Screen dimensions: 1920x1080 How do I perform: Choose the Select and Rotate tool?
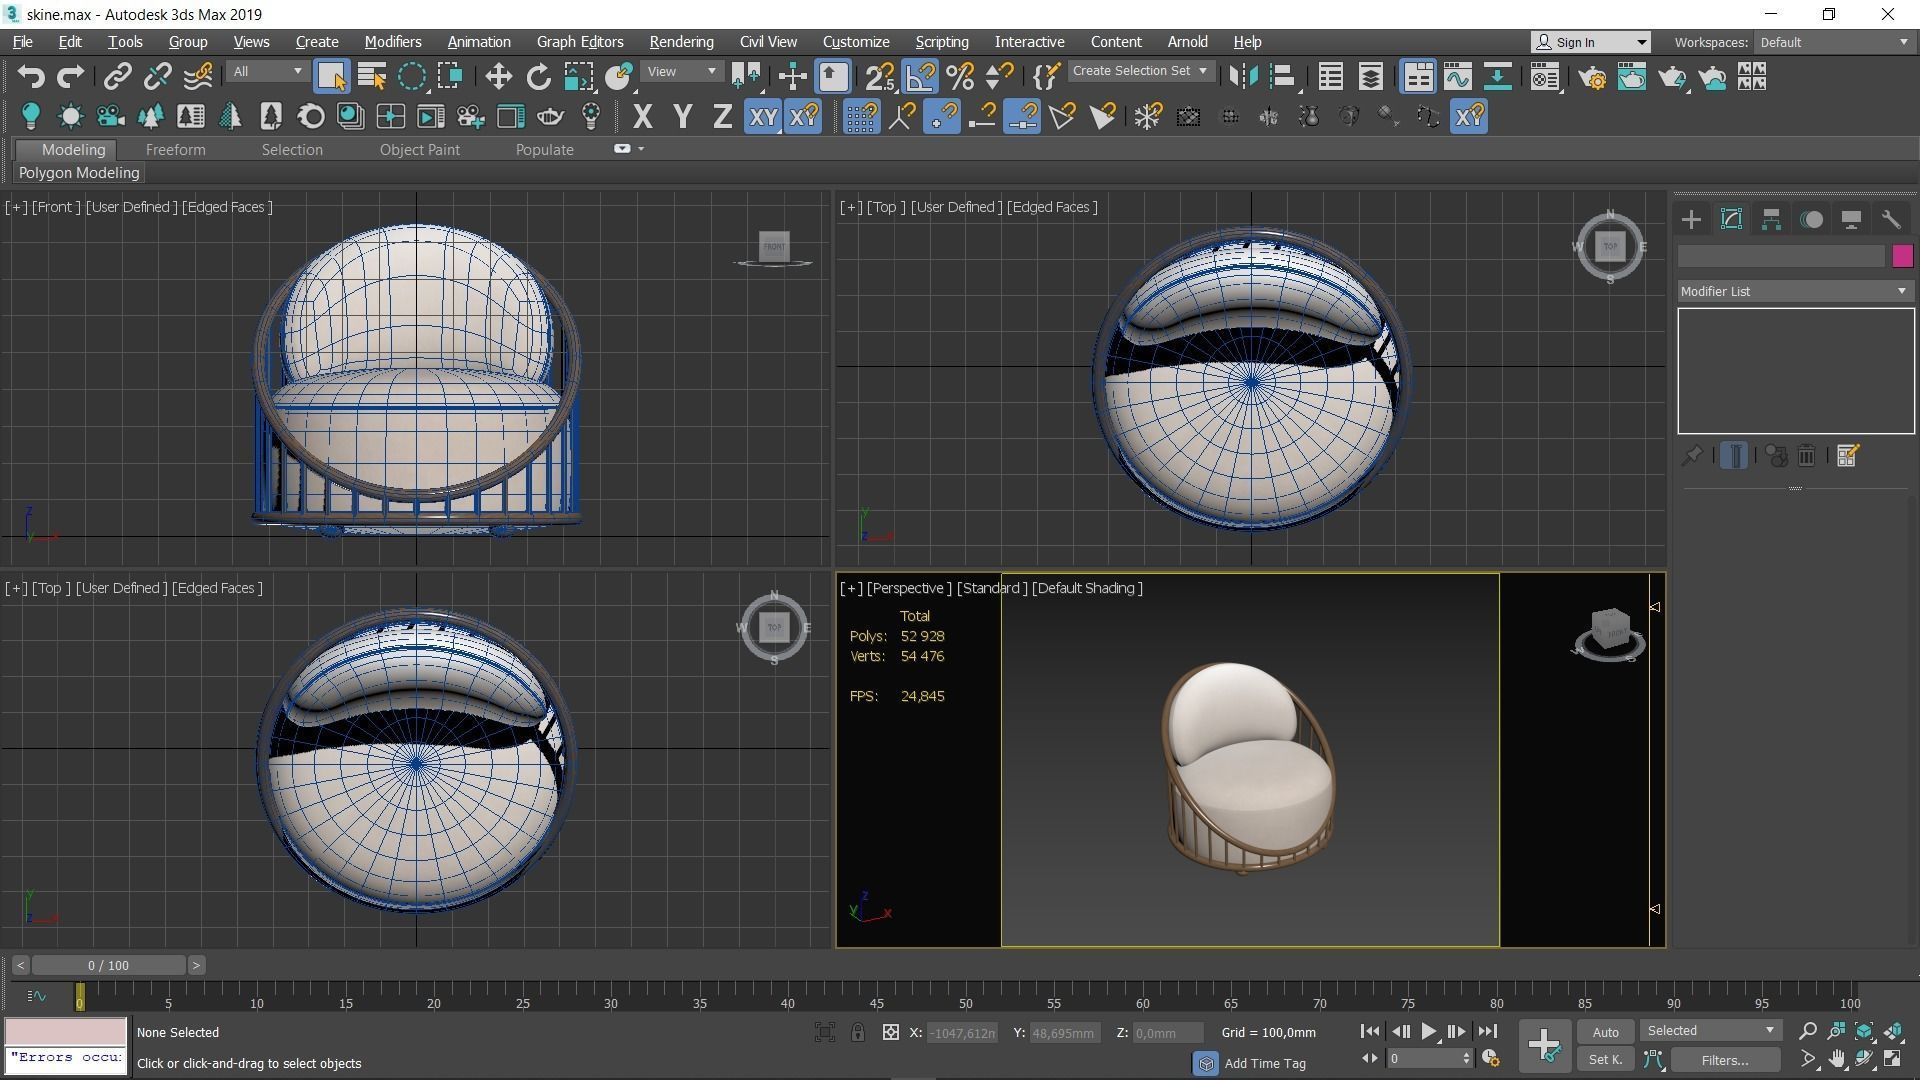pos(538,77)
